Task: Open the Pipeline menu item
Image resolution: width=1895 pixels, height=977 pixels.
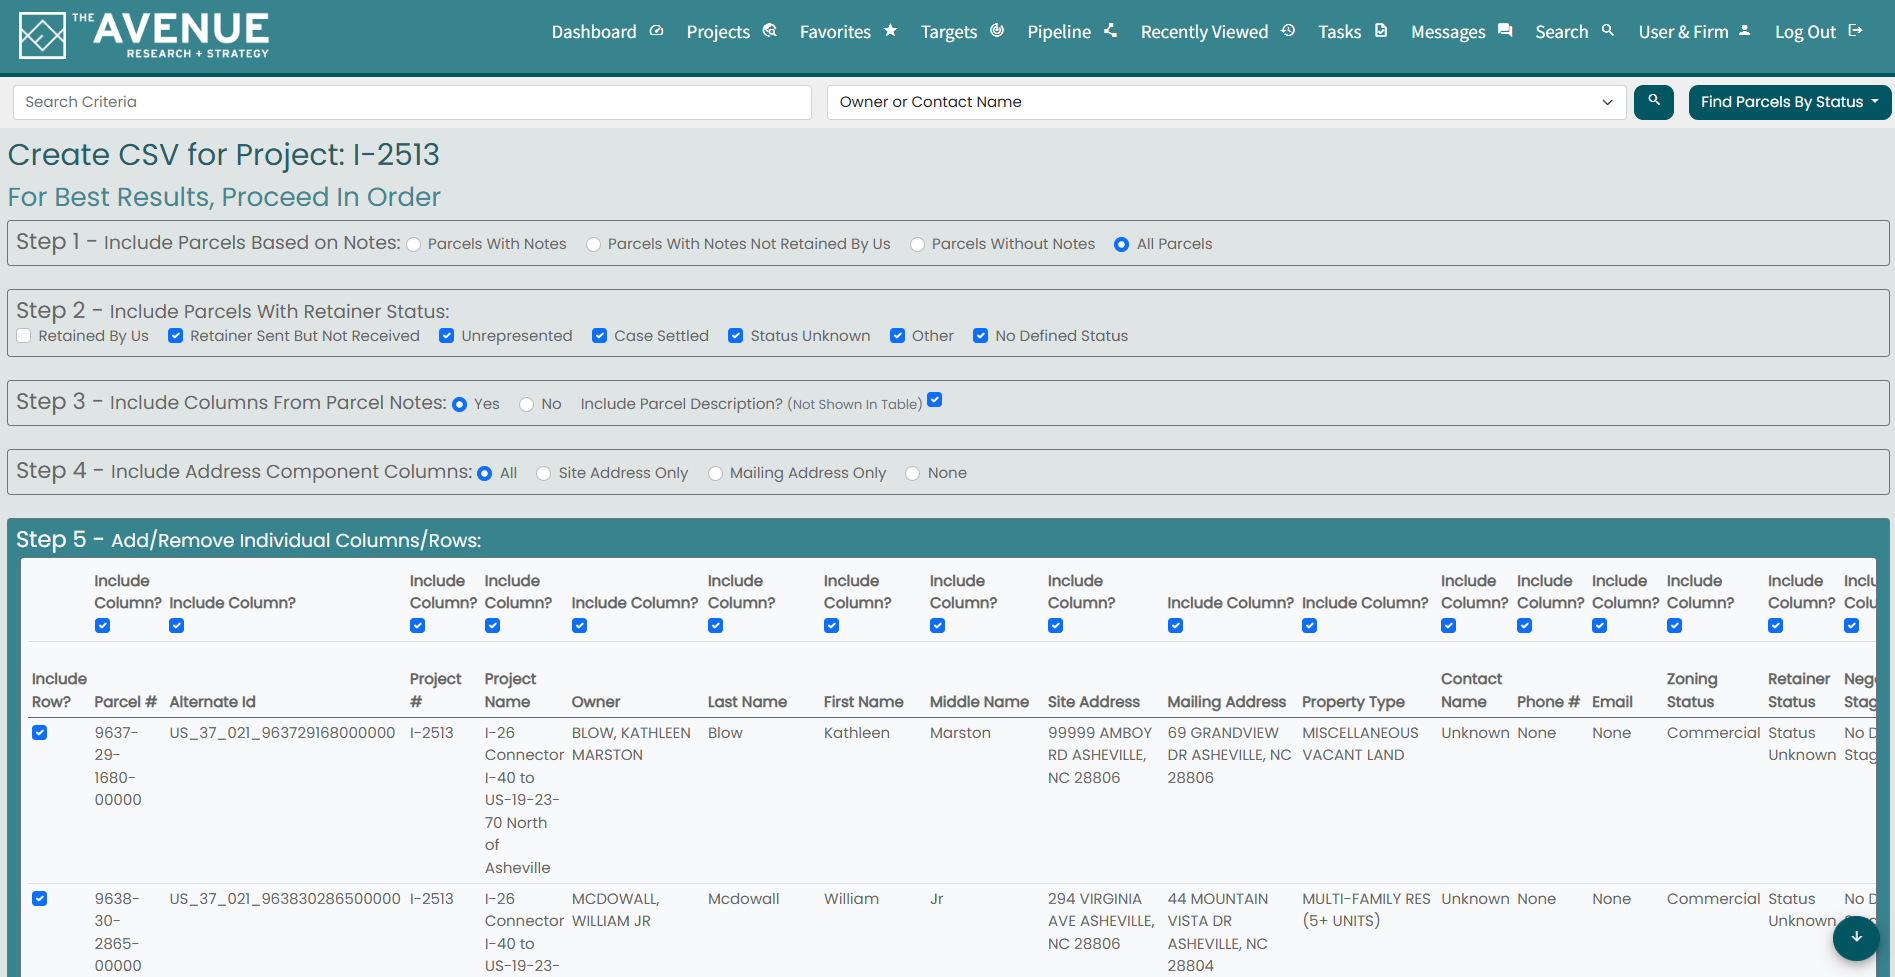Action: click(x=1073, y=32)
